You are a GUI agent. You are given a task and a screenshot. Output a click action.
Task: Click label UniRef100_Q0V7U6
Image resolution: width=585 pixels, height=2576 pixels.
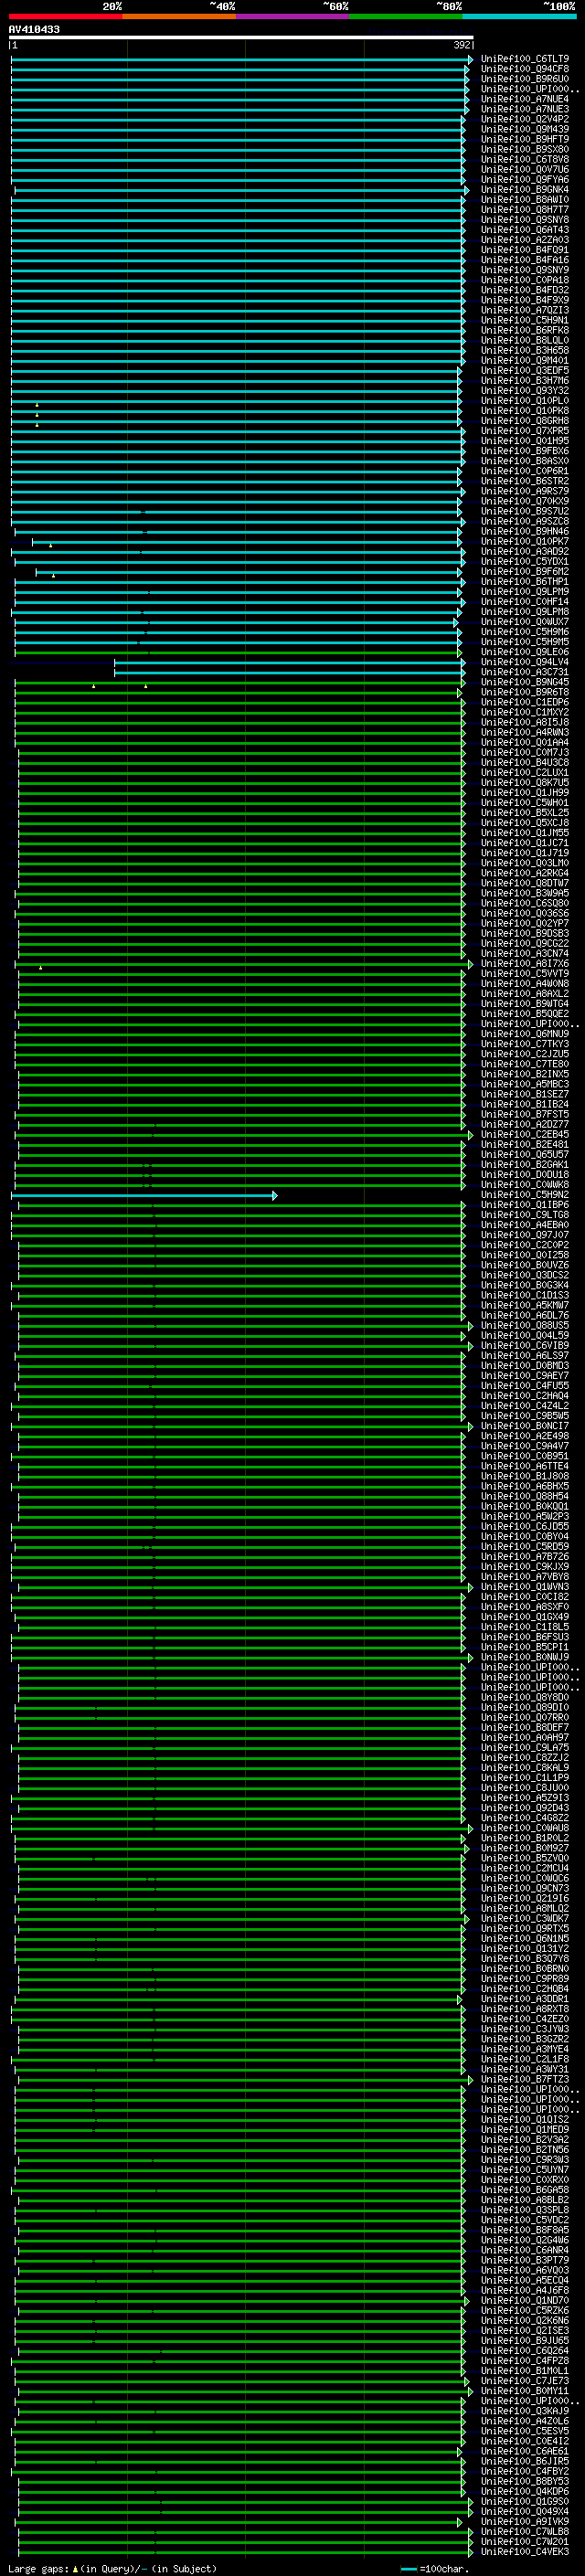coord(525,169)
